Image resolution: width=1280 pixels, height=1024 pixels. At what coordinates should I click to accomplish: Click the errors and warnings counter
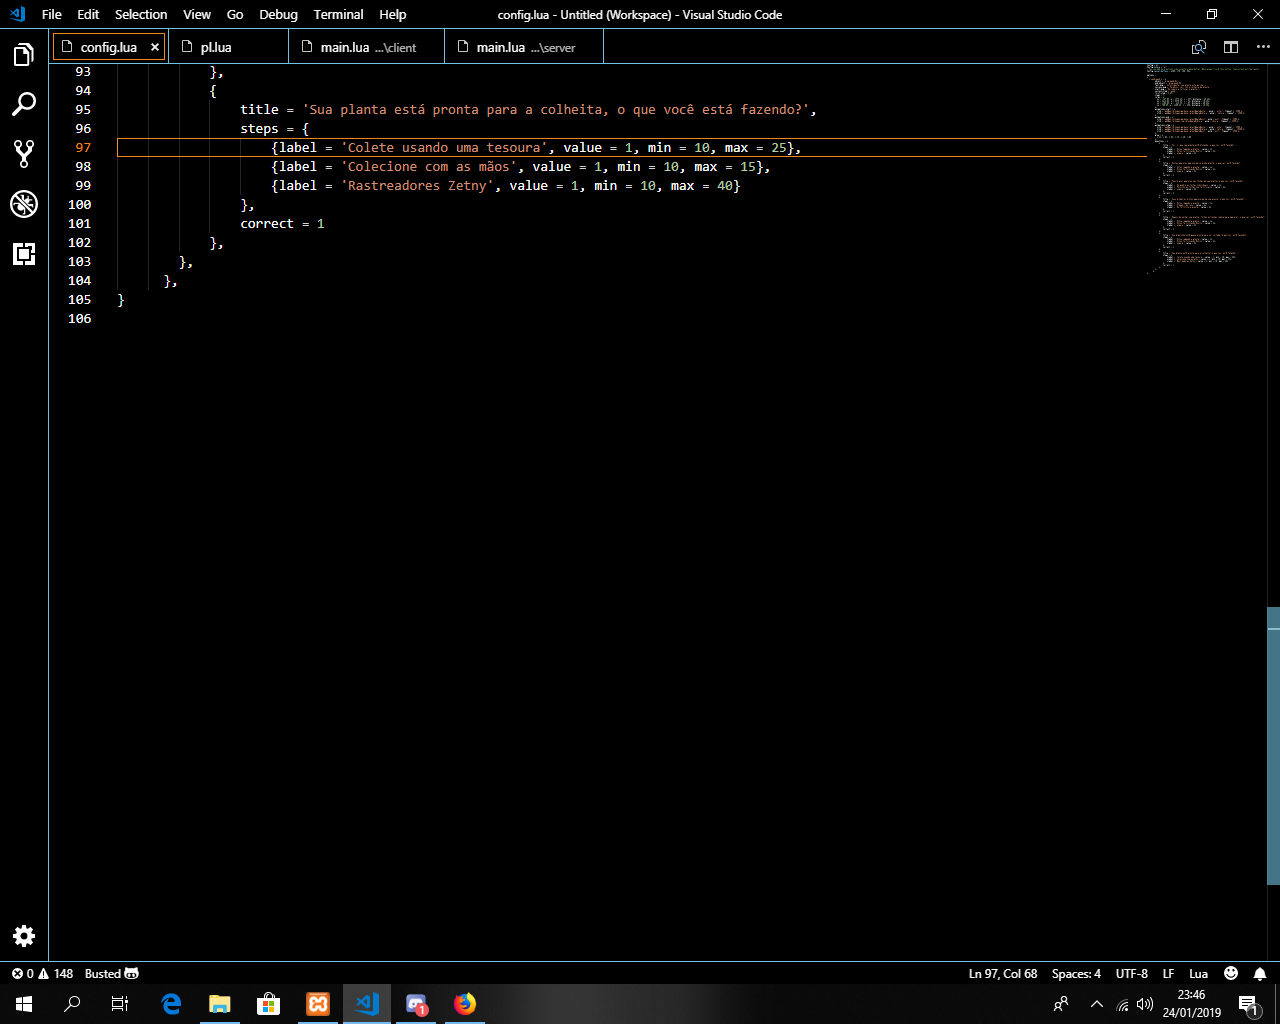(42, 974)
